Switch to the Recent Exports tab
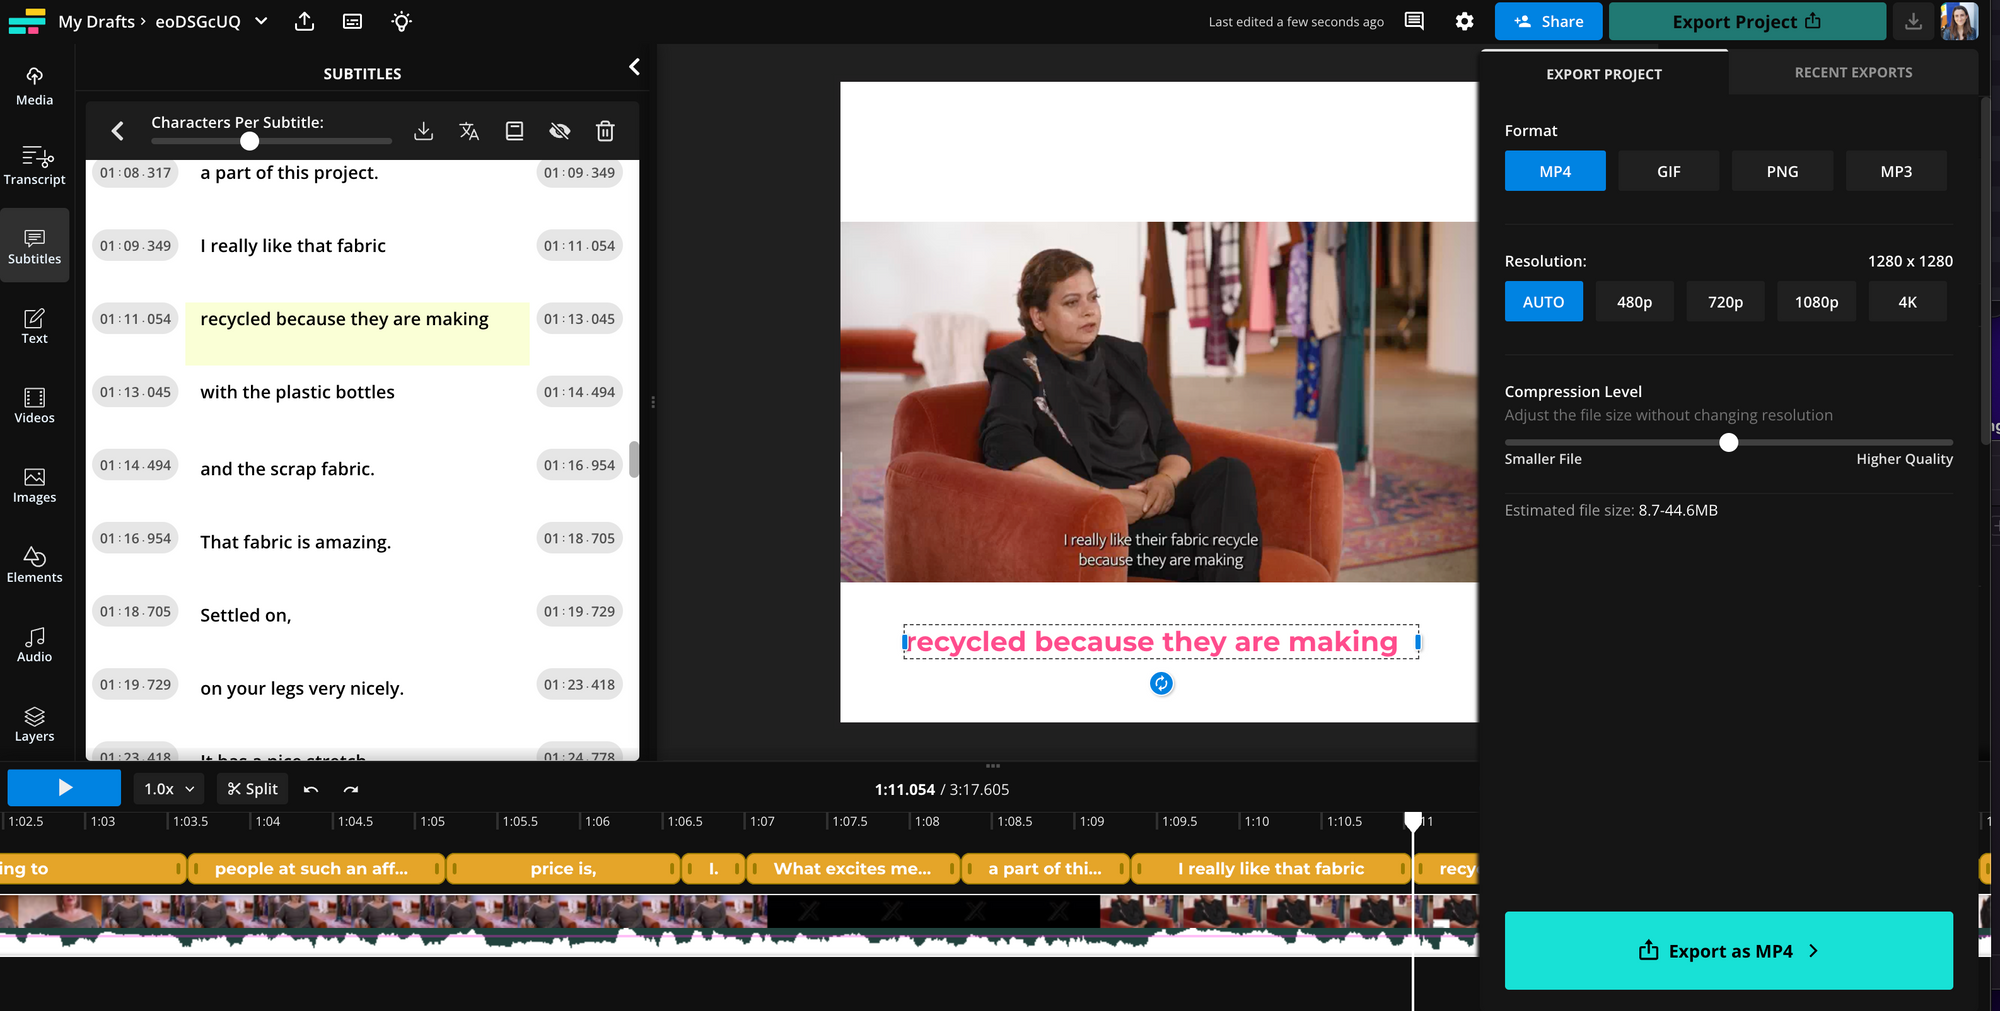2000x1011 pixels. click(1853, 72)
